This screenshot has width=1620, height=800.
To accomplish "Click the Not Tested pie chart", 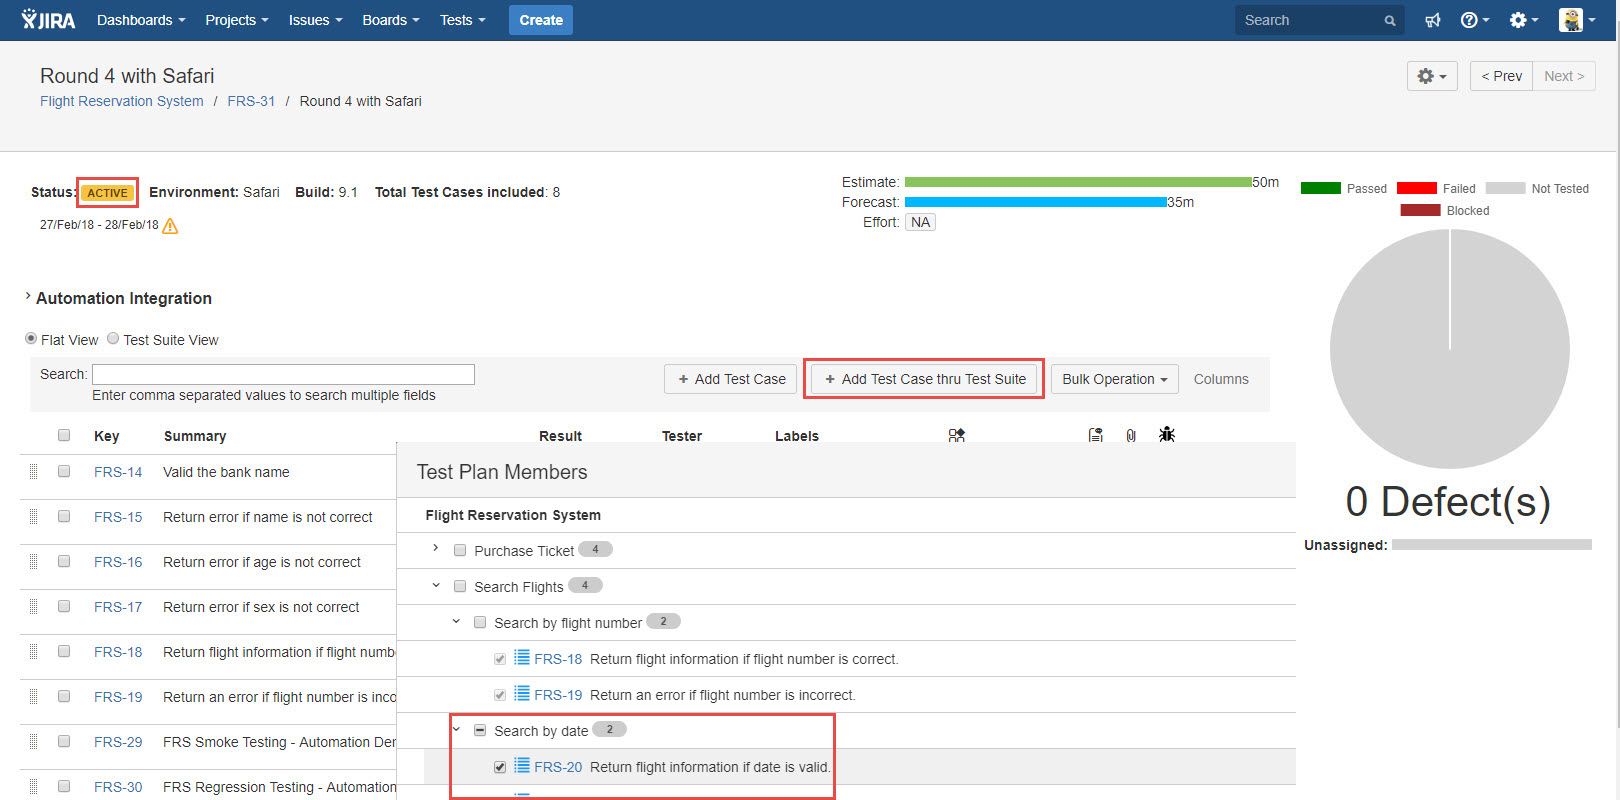I will (1450, 349).
